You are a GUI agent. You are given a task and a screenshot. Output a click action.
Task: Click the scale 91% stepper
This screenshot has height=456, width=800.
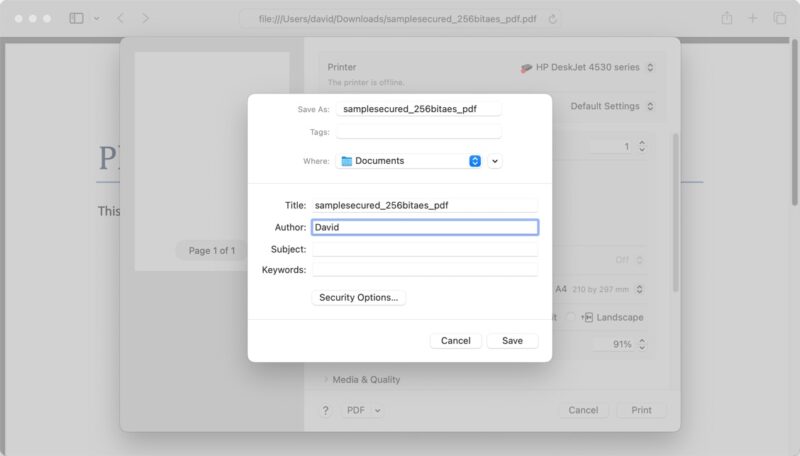click(x=642, y=344)
